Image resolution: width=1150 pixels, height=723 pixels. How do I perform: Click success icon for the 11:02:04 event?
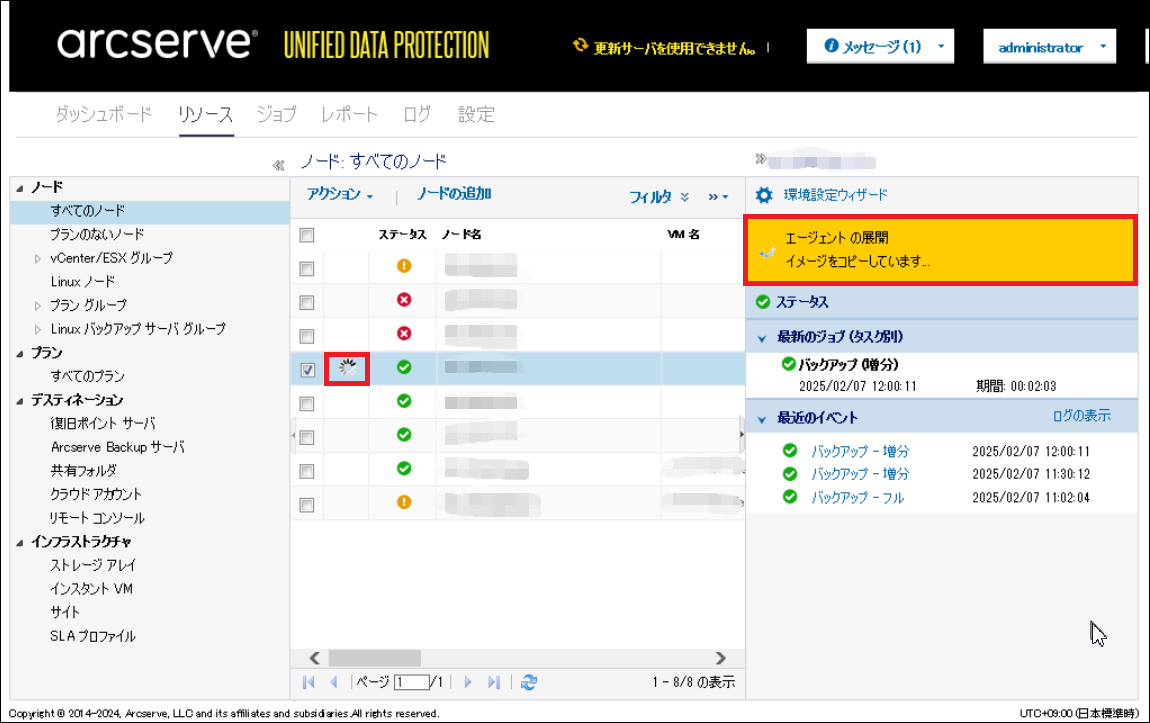point(790,496)
